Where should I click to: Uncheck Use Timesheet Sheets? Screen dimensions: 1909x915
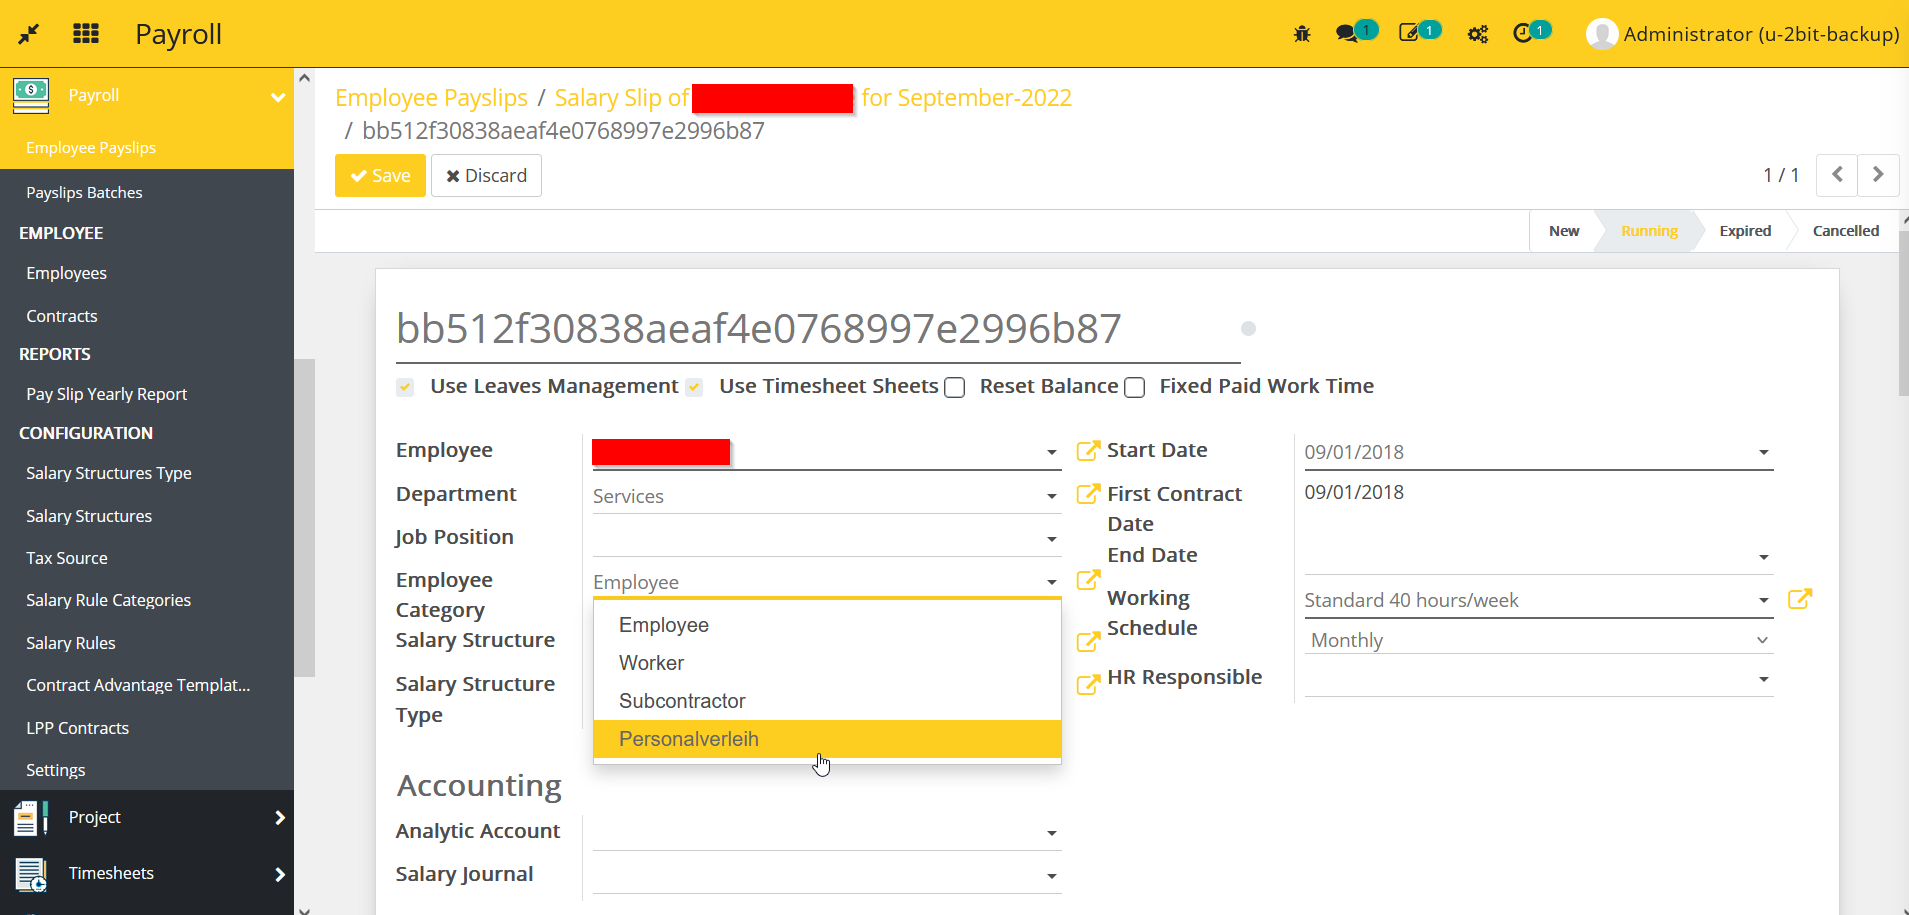(x=693, y=387)
